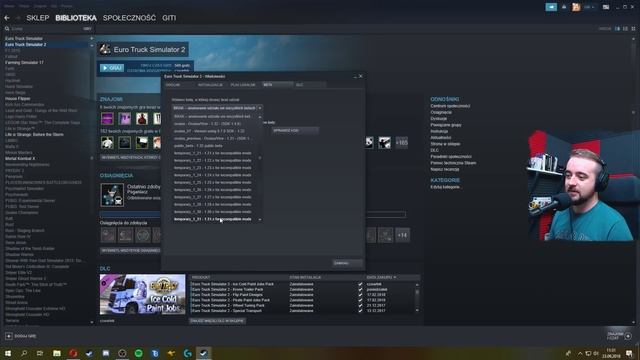This screenshot has width=640, height=360.
Task: Sort DLC by Data zakupu column
Action: [x=381, y=278]
